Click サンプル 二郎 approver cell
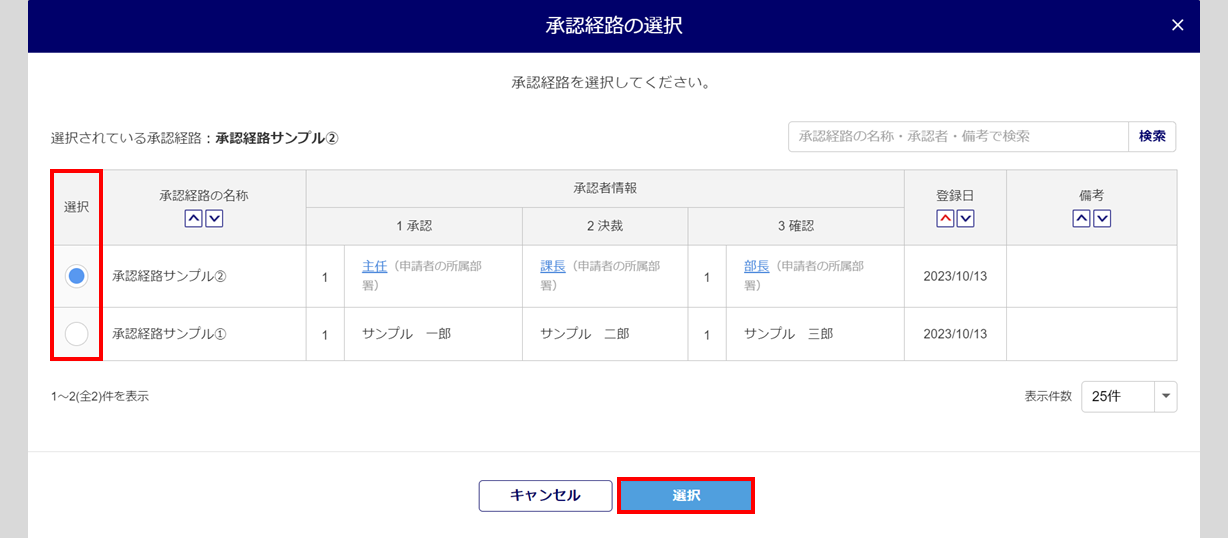Image resolution: width=1228 pixels, height=538 pixels. click(x=605, y=334)
